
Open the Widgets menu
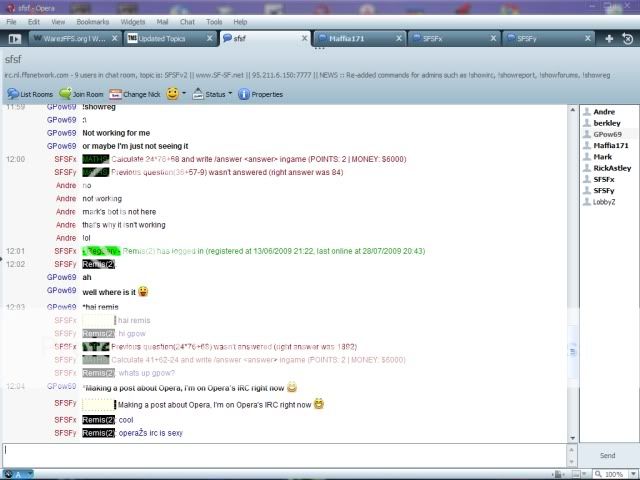coord(133,22)
